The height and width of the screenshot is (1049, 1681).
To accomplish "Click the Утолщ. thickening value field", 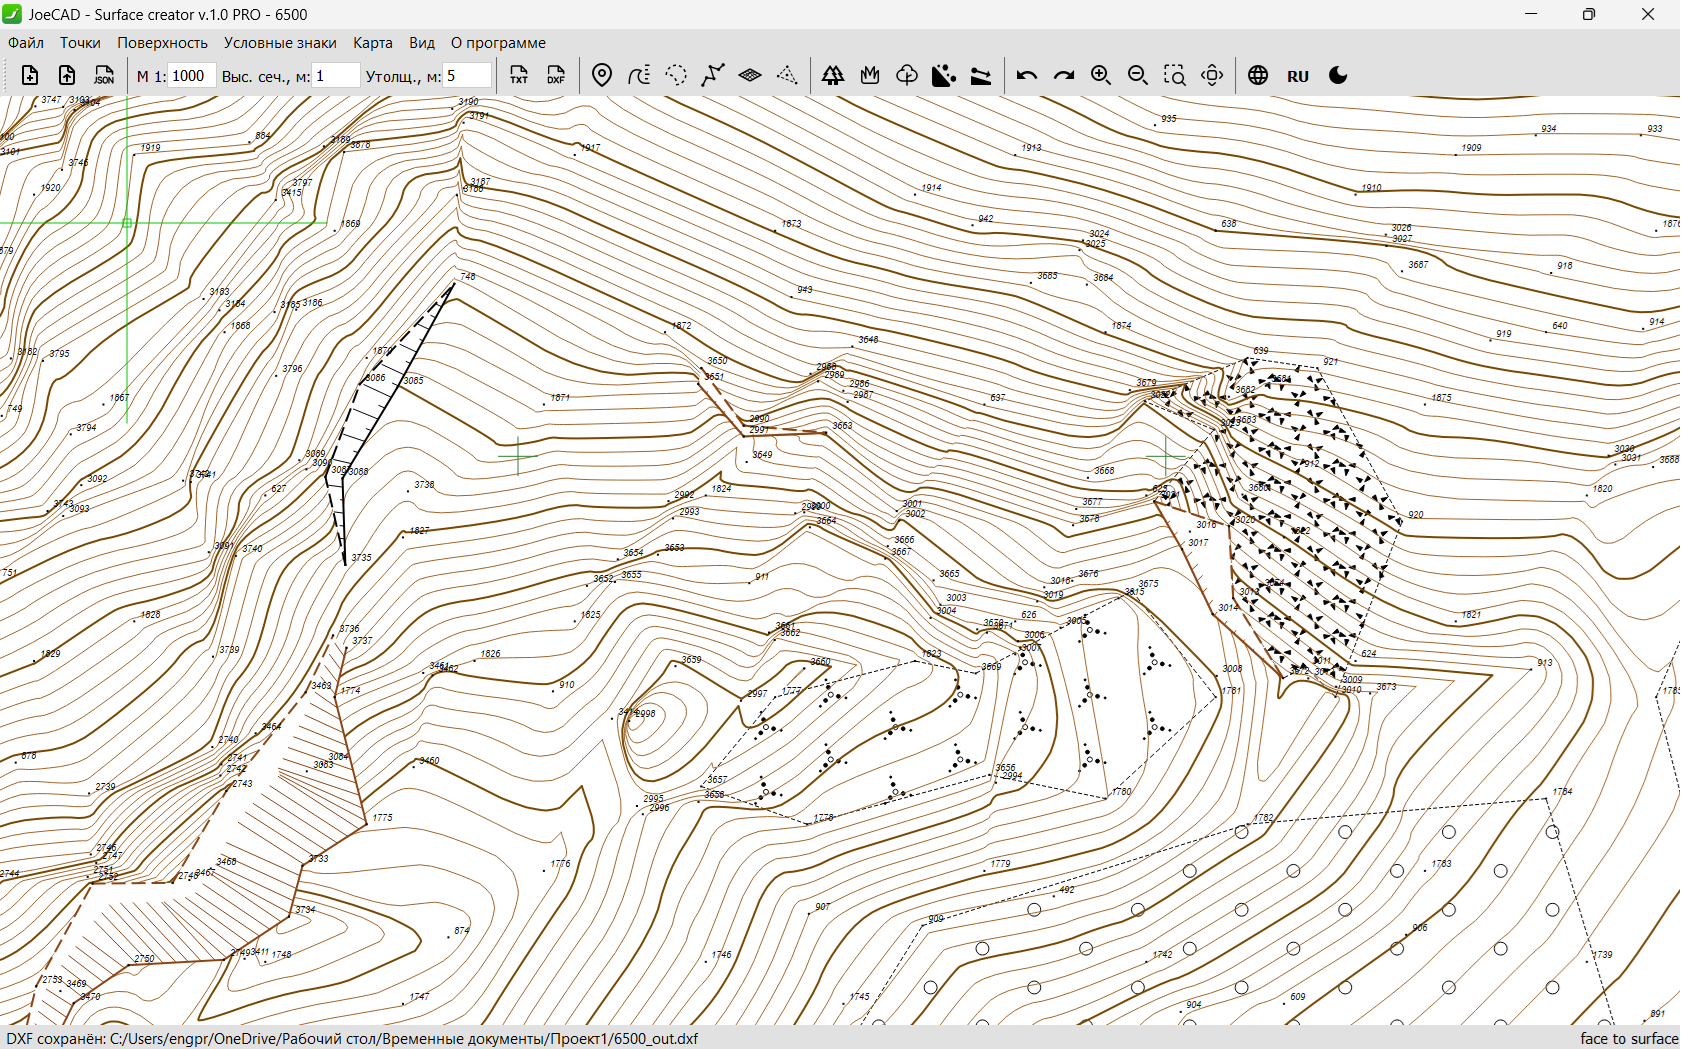I will (x=467, y=76).
